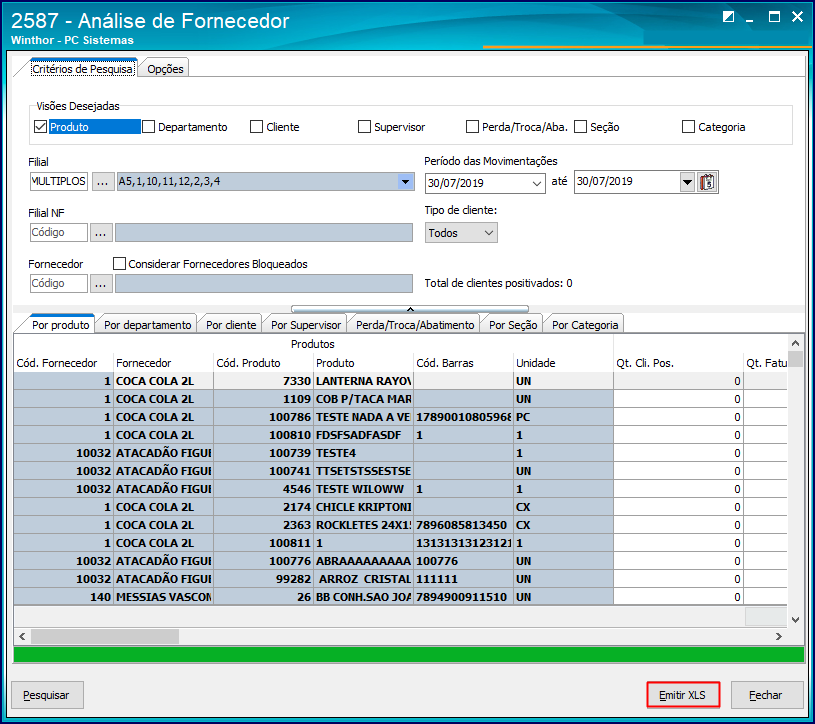Switch to Por Seção tab
The height and width of the screenshot is (724, 815).
click(x=513, y=325)
